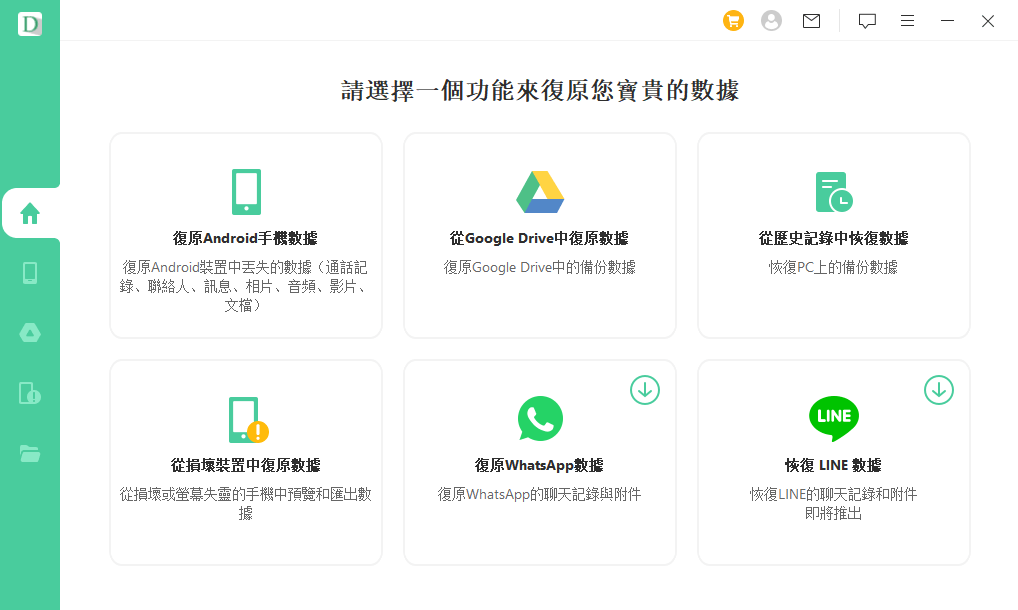Open the folder history icon in sidebar
This screenshot has height=610, width=1018.
tap(30, 453)
